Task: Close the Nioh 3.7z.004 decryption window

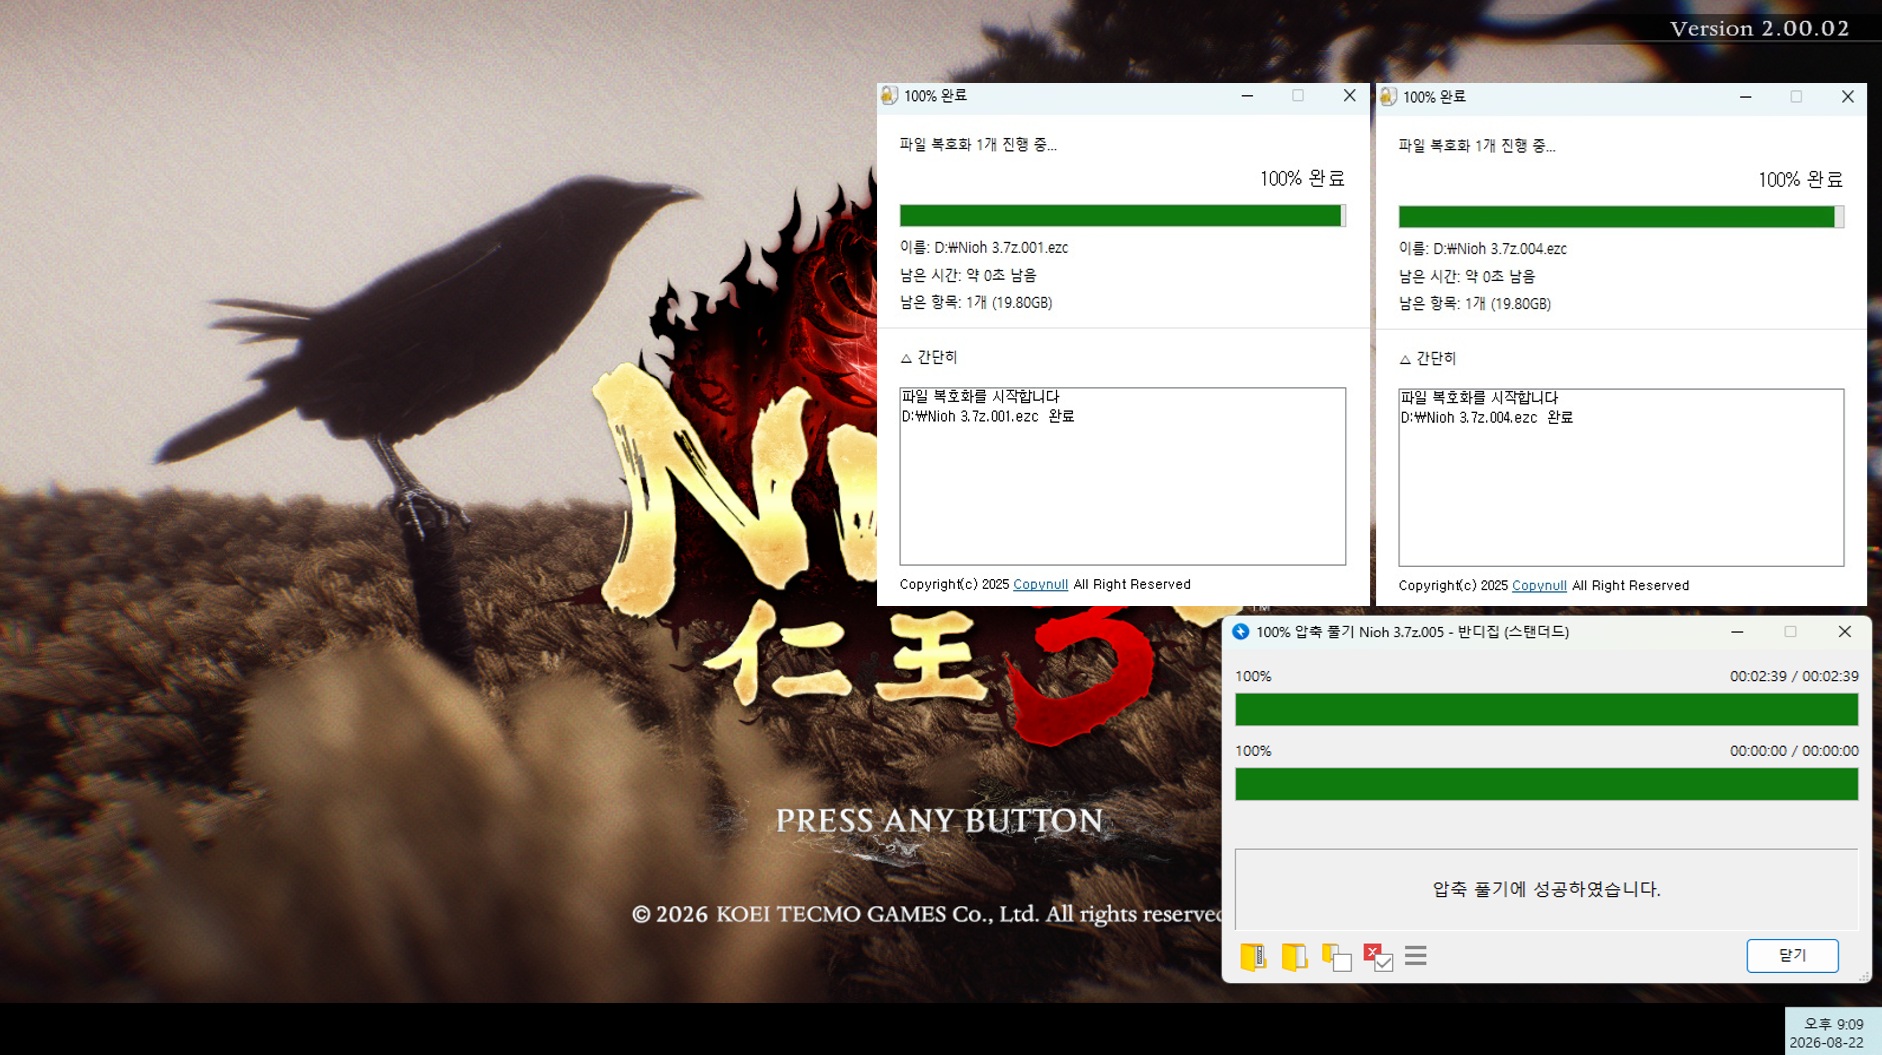Action: [x=1848, y=97]
